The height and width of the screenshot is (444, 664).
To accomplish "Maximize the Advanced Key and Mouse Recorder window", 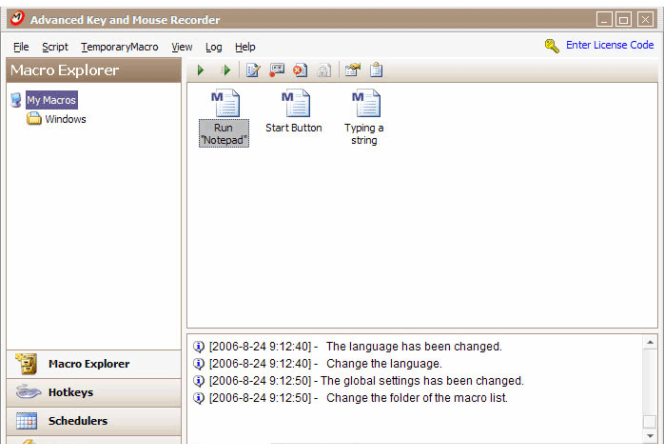I will click(x=624, y=19).
